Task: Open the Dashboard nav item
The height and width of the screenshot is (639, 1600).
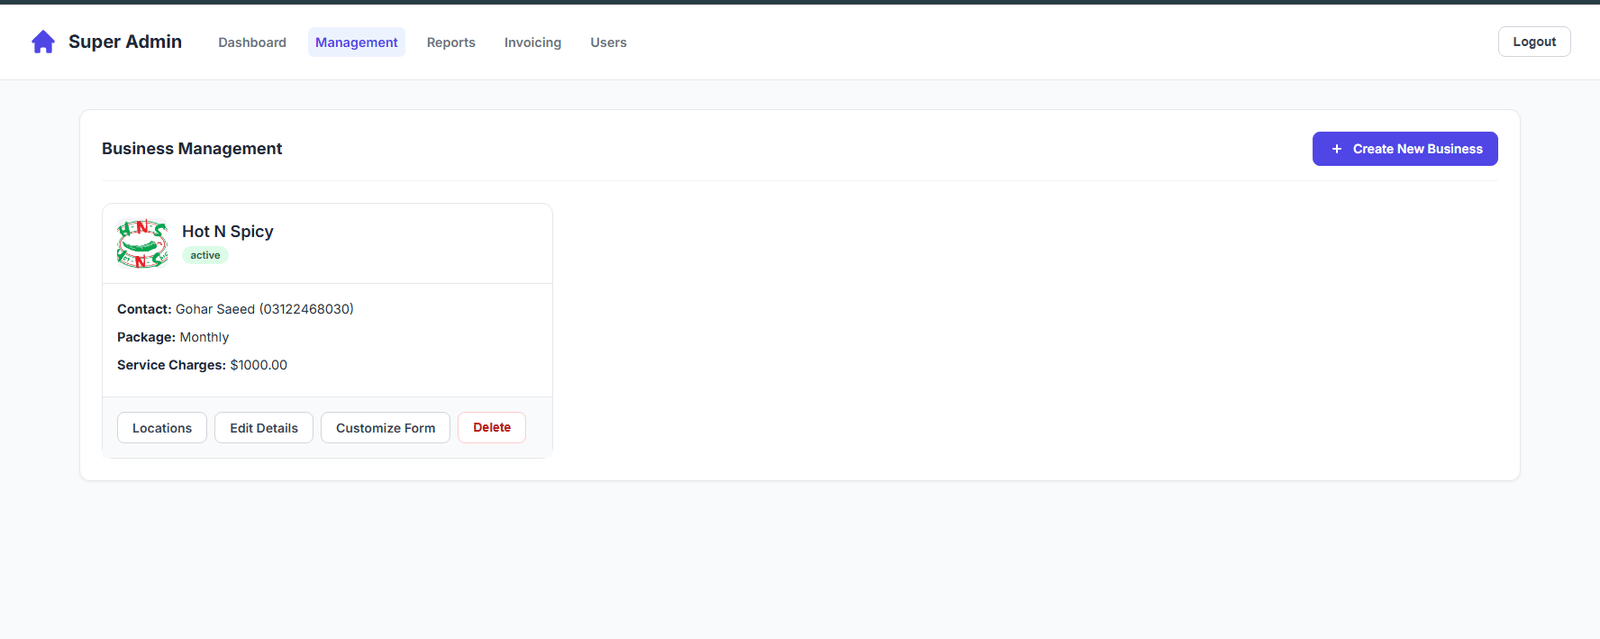Action: click(x=252, y=42)
